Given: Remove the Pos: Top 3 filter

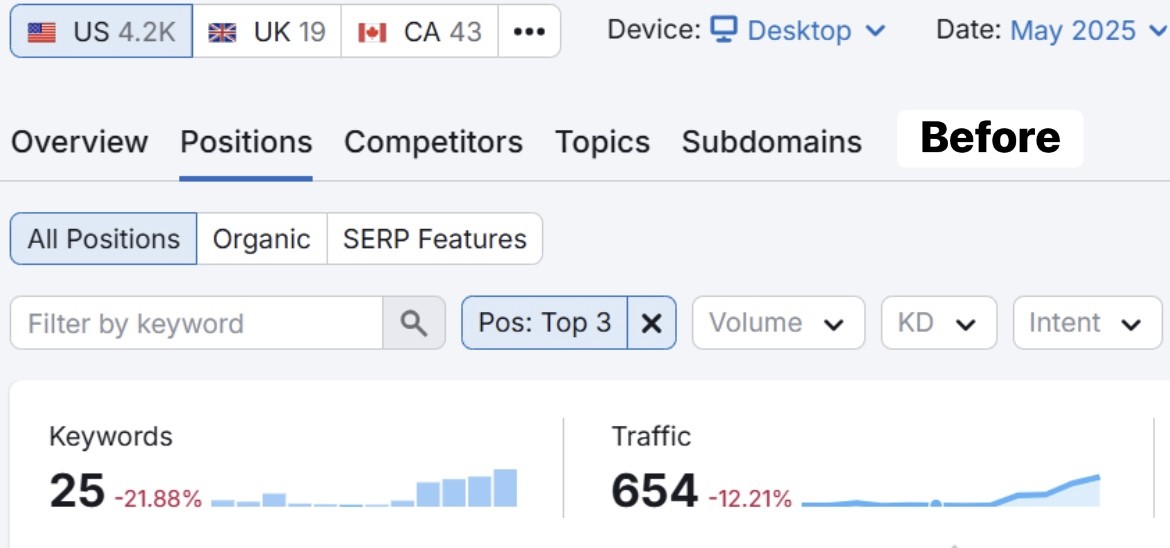Looking at the screenshot, I should coord(651,323).
